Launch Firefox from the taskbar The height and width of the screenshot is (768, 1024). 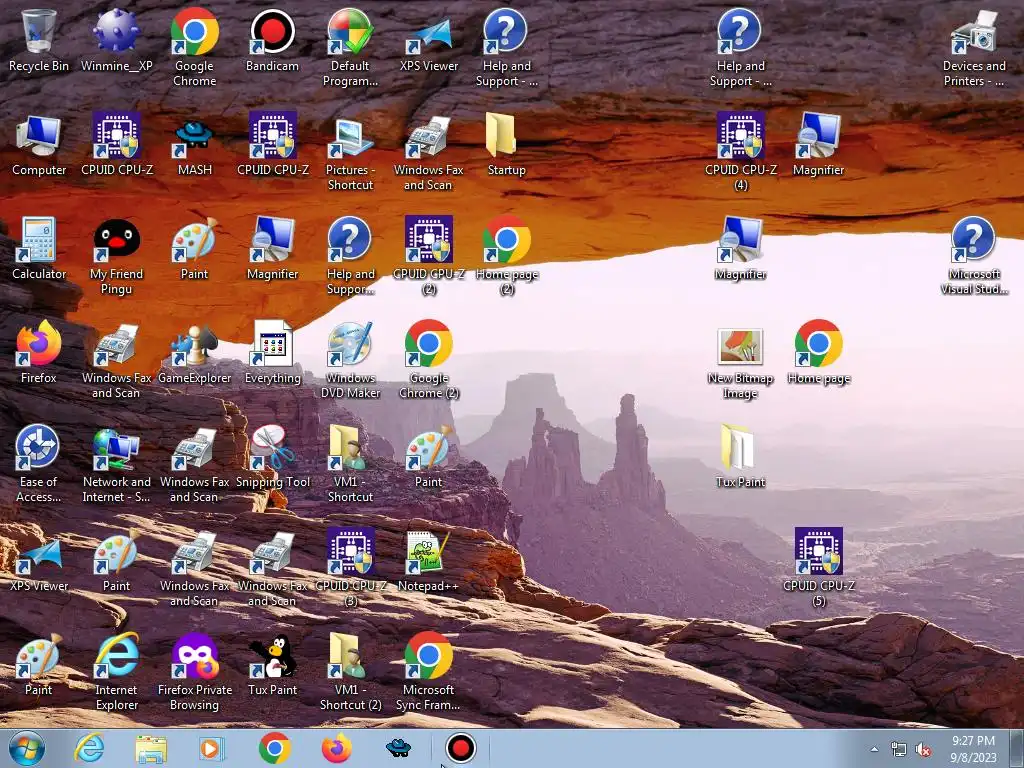[336, 748]
